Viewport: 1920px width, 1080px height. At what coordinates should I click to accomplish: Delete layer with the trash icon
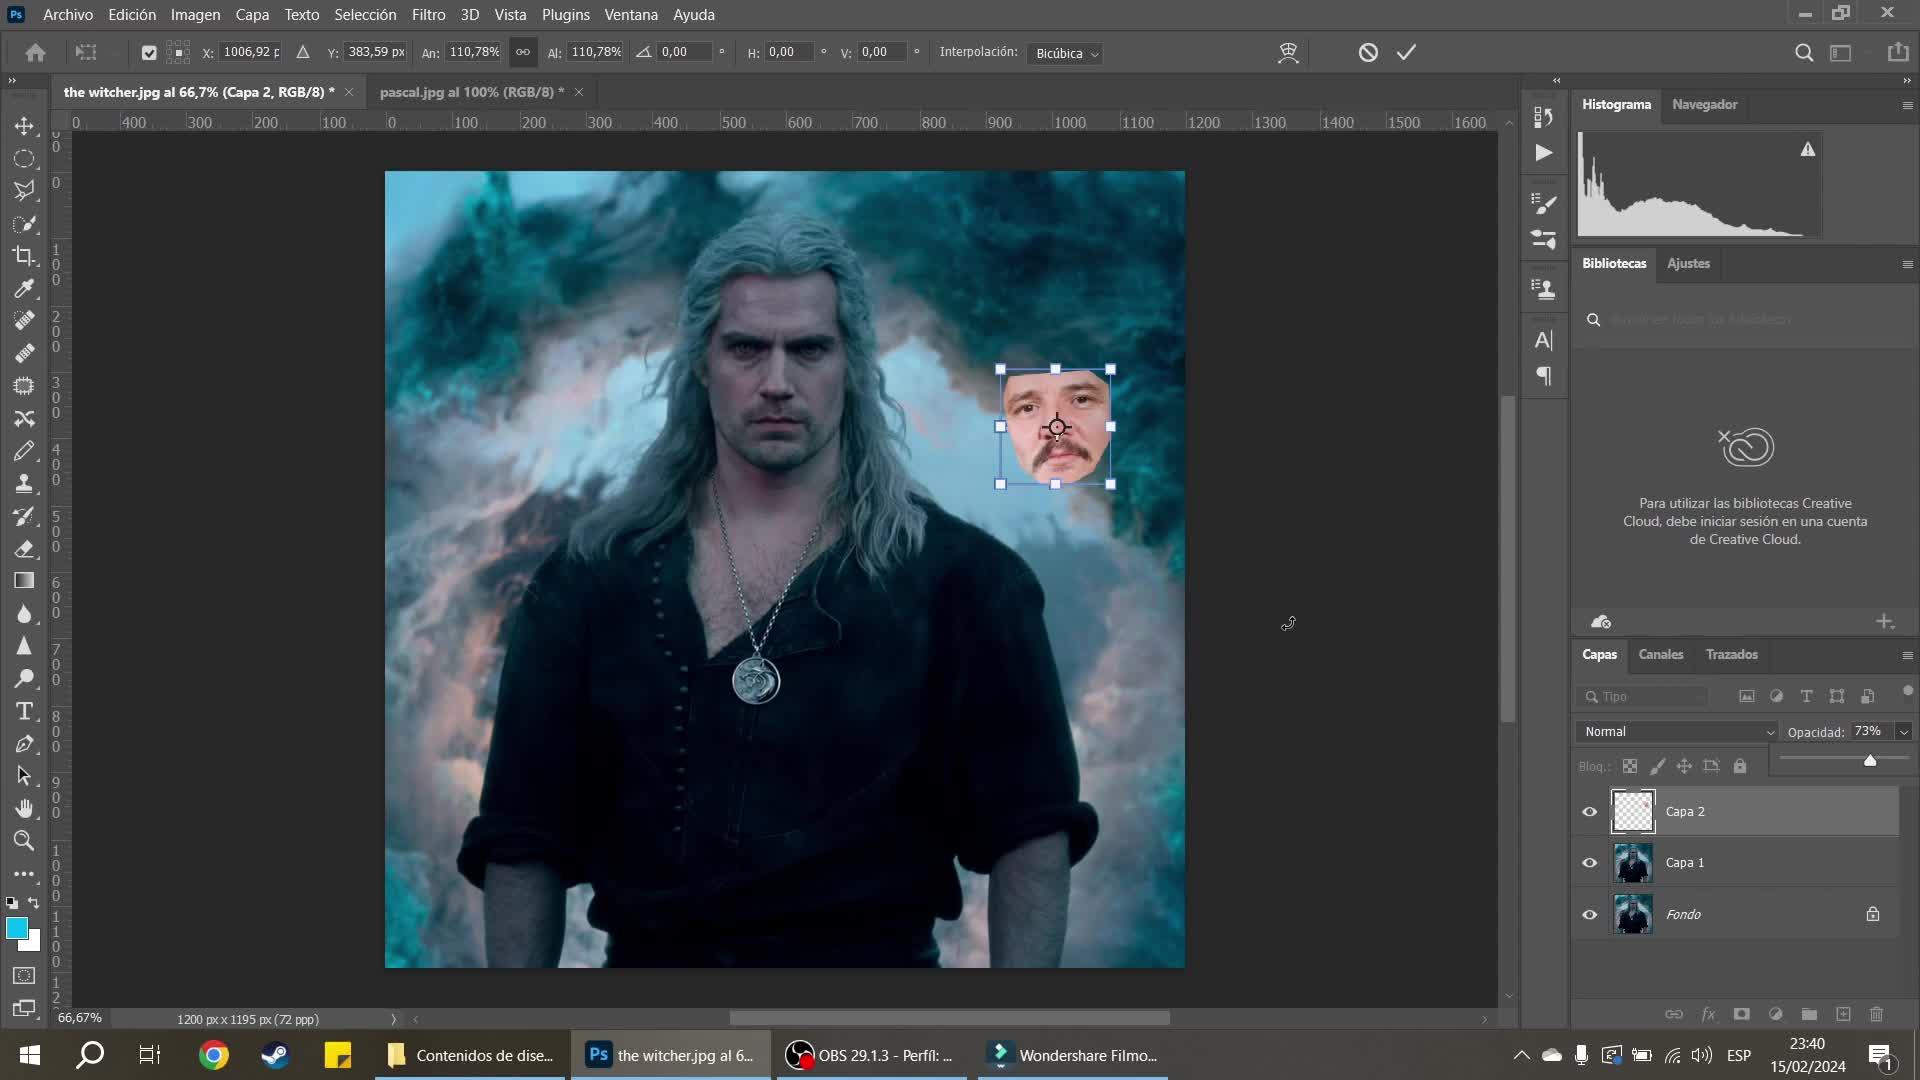1876,1014
